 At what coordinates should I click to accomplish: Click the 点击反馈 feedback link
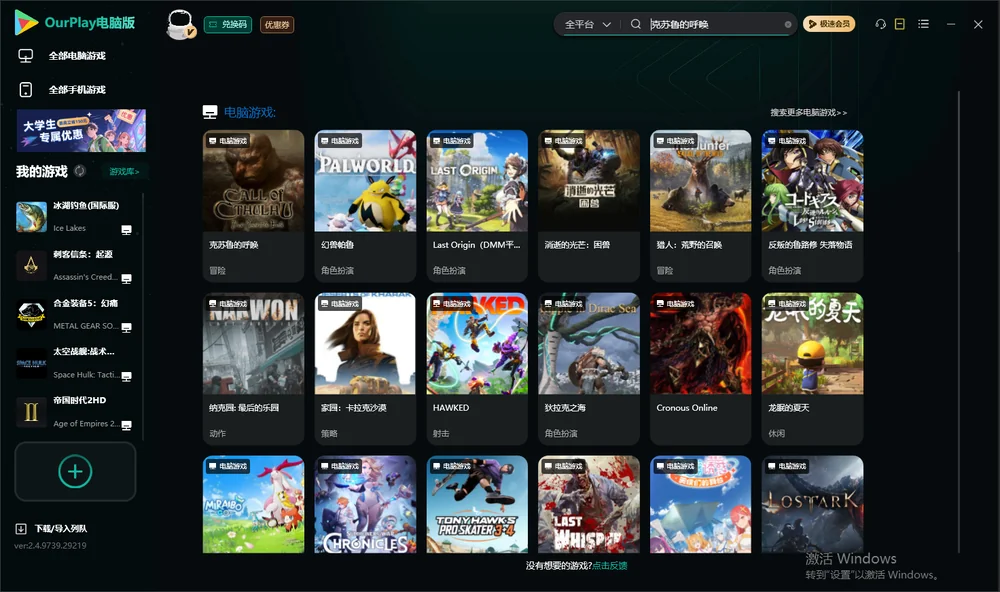(610, 565)
